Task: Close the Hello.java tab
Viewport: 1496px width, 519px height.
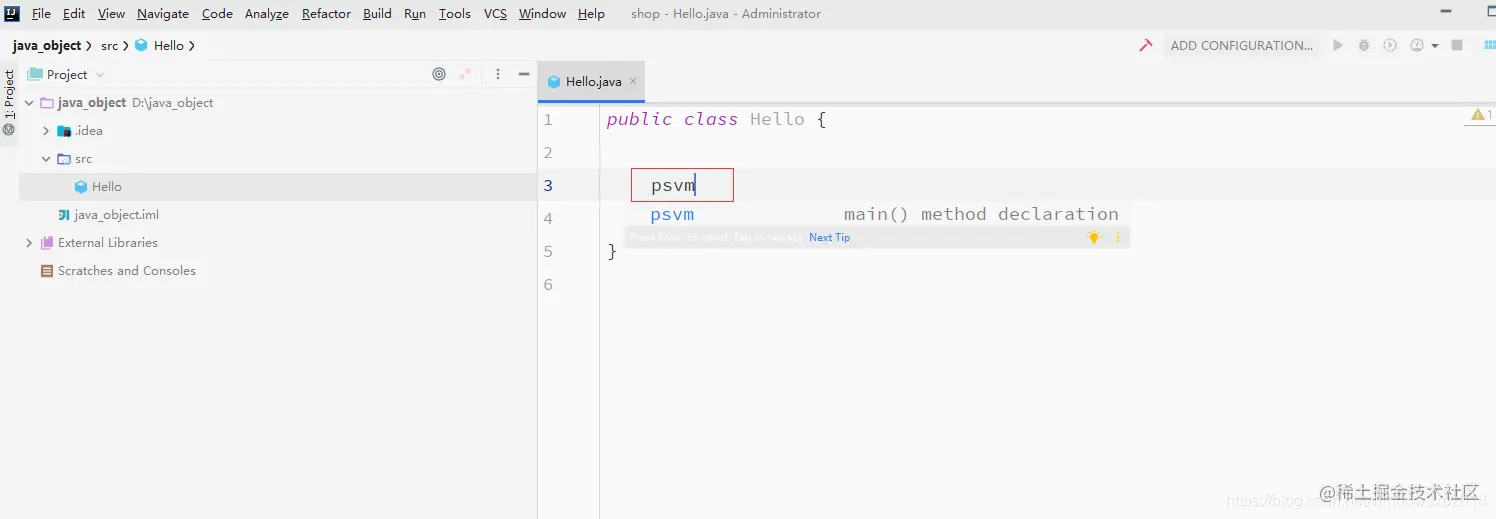Action: tap(633, 82)
